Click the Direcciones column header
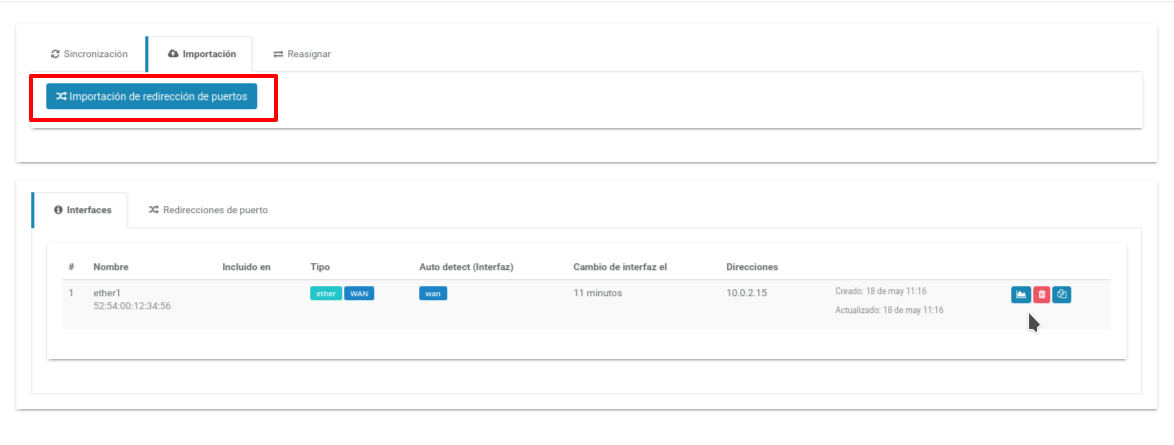The height and width of the screenshot is (445, 1174). tap(752, 267)
